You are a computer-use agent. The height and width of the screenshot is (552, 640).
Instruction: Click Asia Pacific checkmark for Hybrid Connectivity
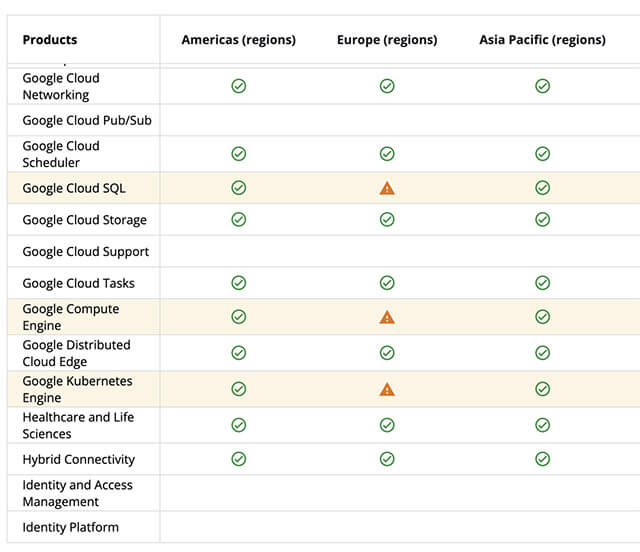(x=542, y=459)
